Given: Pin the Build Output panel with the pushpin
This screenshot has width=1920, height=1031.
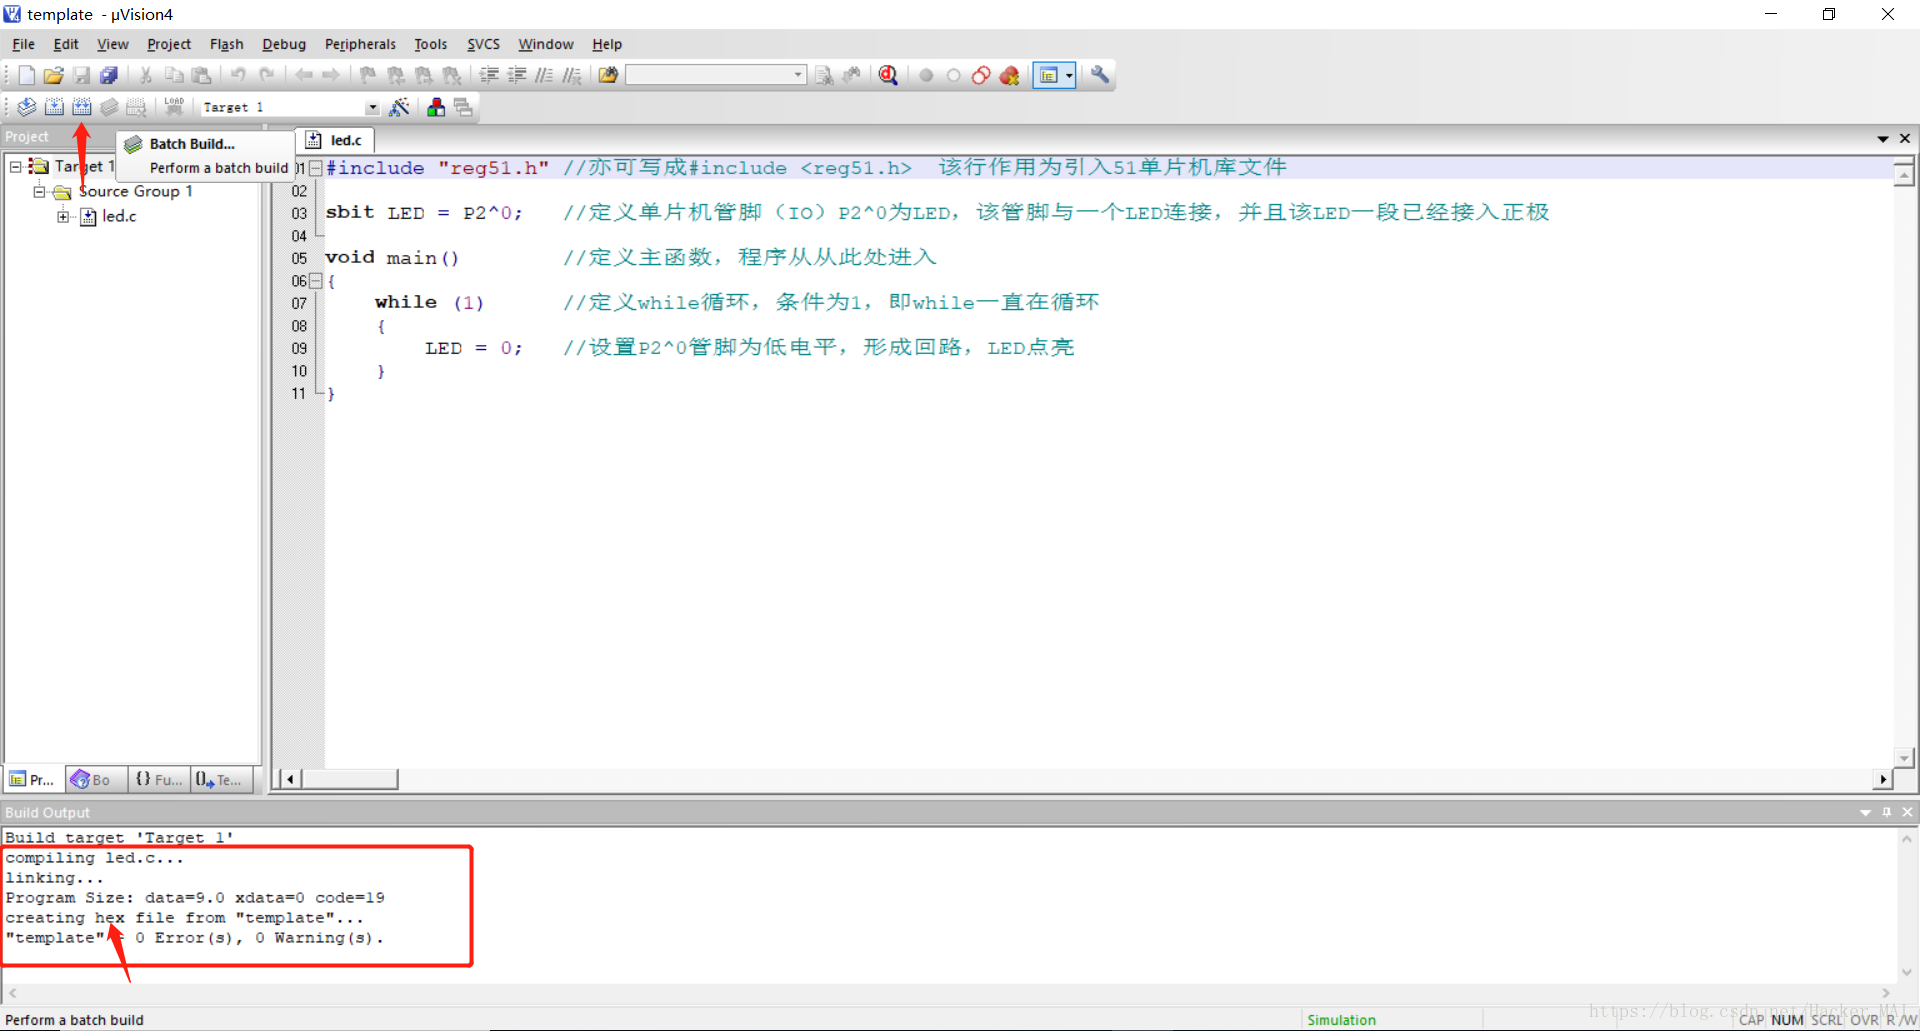Looking at the screenshot, I should [1887, 812].
